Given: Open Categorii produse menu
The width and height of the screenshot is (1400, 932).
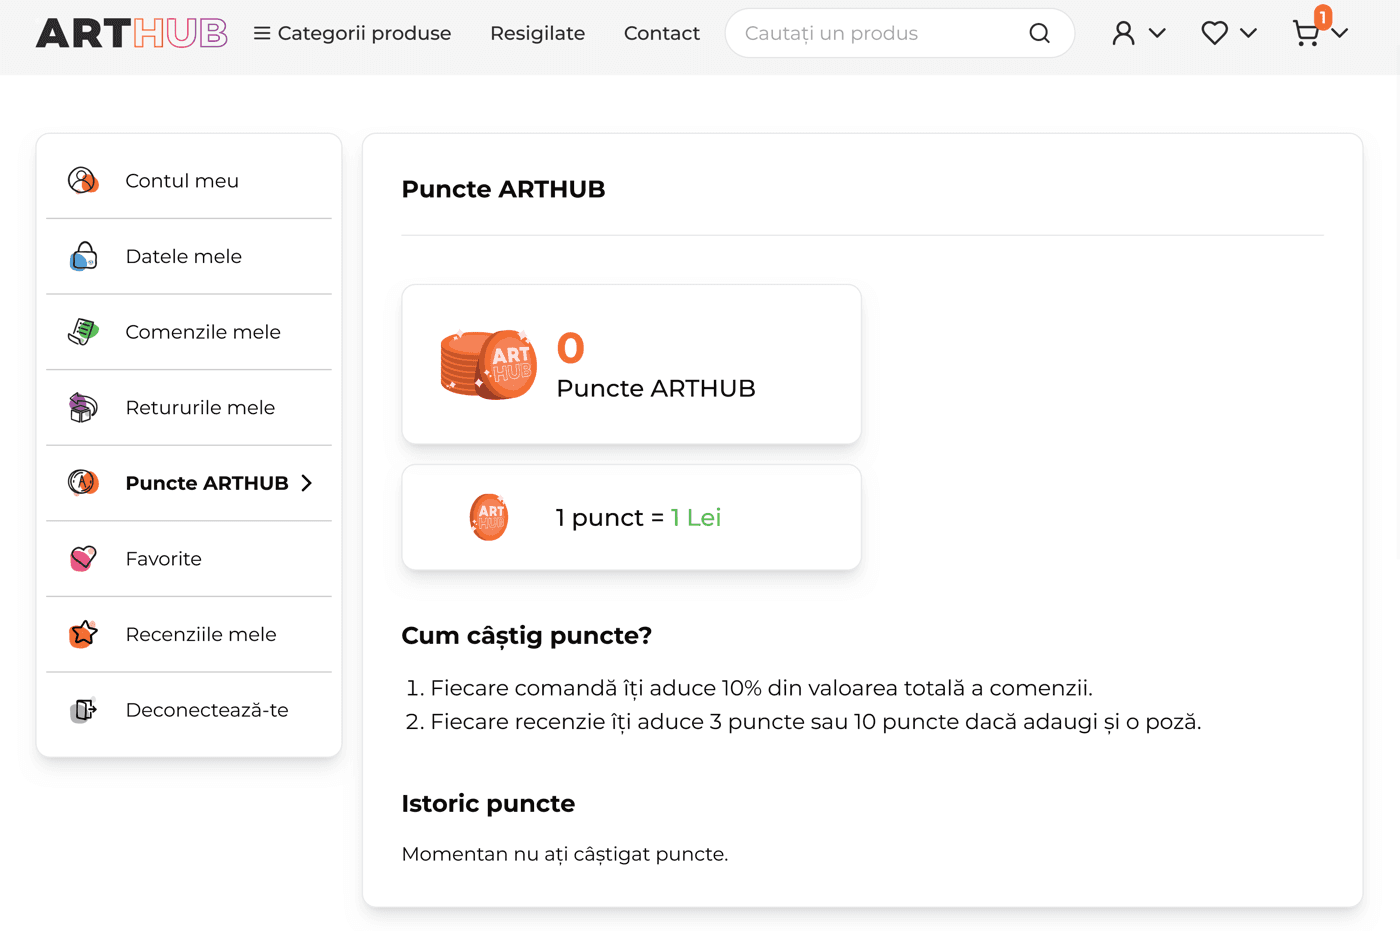Looking at the screenshot, I should pyautogui.click(x=352, y=33).
